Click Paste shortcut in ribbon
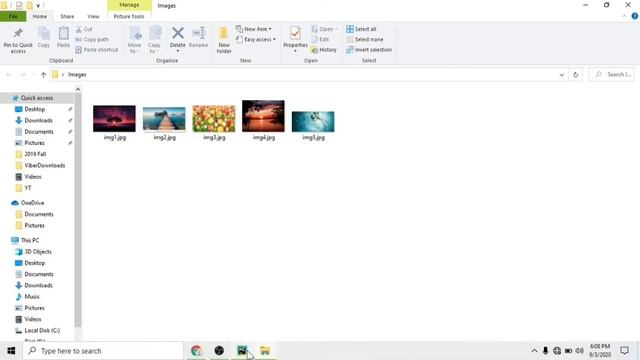The image size is (640, 360). pos(97,50)
